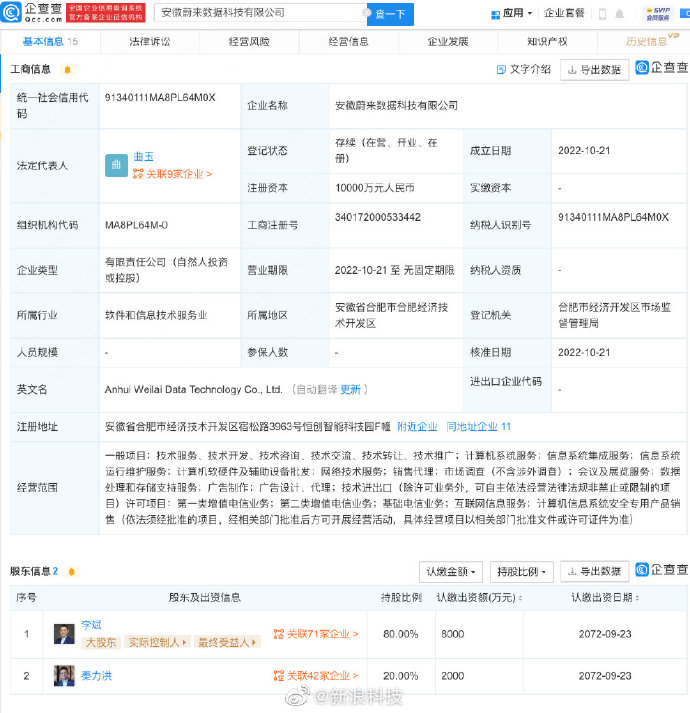Open 关联71家企业 link for 李斌

[x=316, y=634]
